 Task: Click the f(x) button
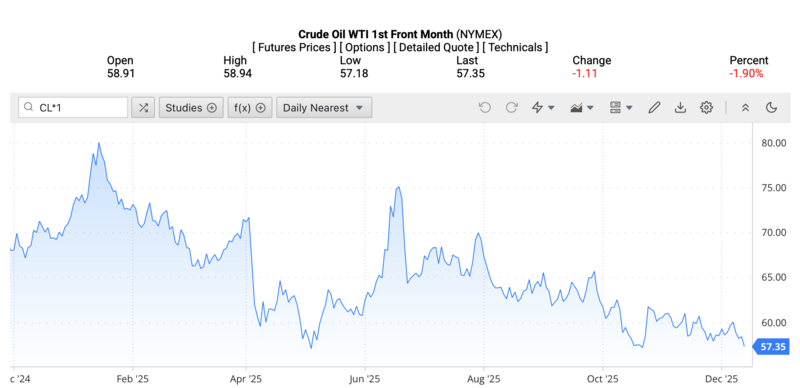pos(250,108)
